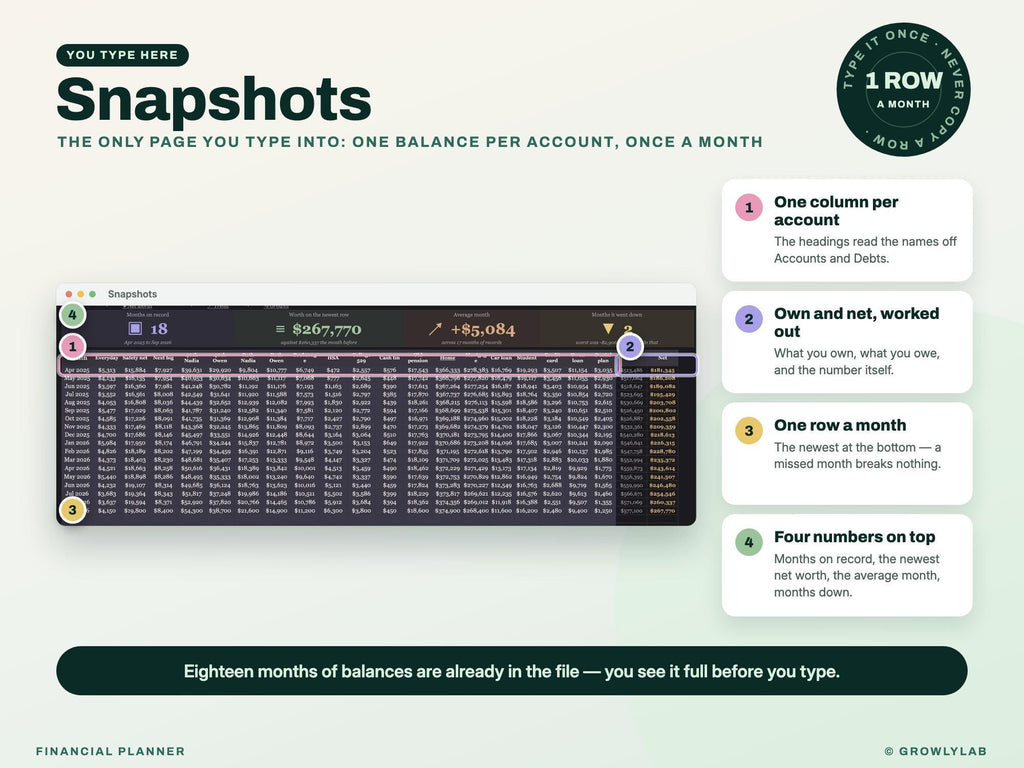Click the One row a month card title

(840, 425)
